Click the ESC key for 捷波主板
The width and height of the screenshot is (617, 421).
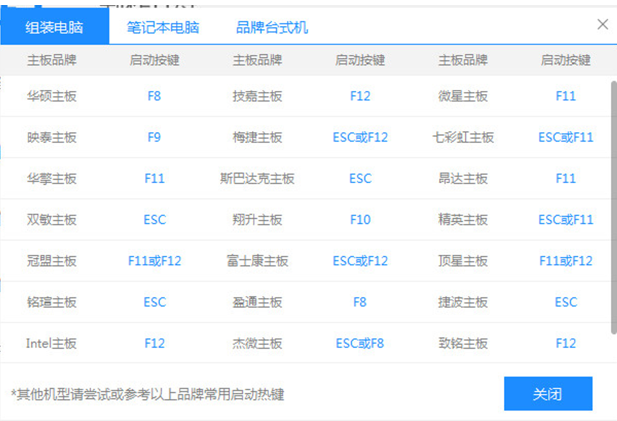tap(565, 302)
